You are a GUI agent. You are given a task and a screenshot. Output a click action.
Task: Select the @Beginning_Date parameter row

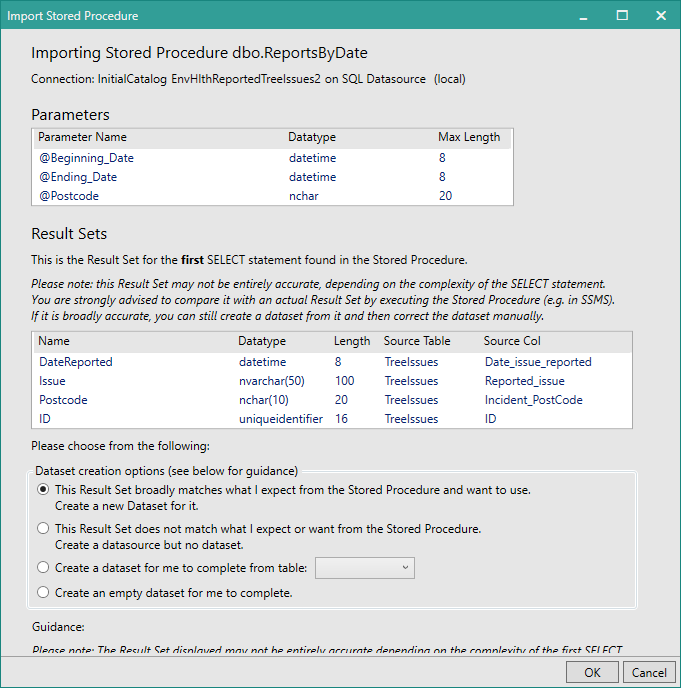(272, 158)
